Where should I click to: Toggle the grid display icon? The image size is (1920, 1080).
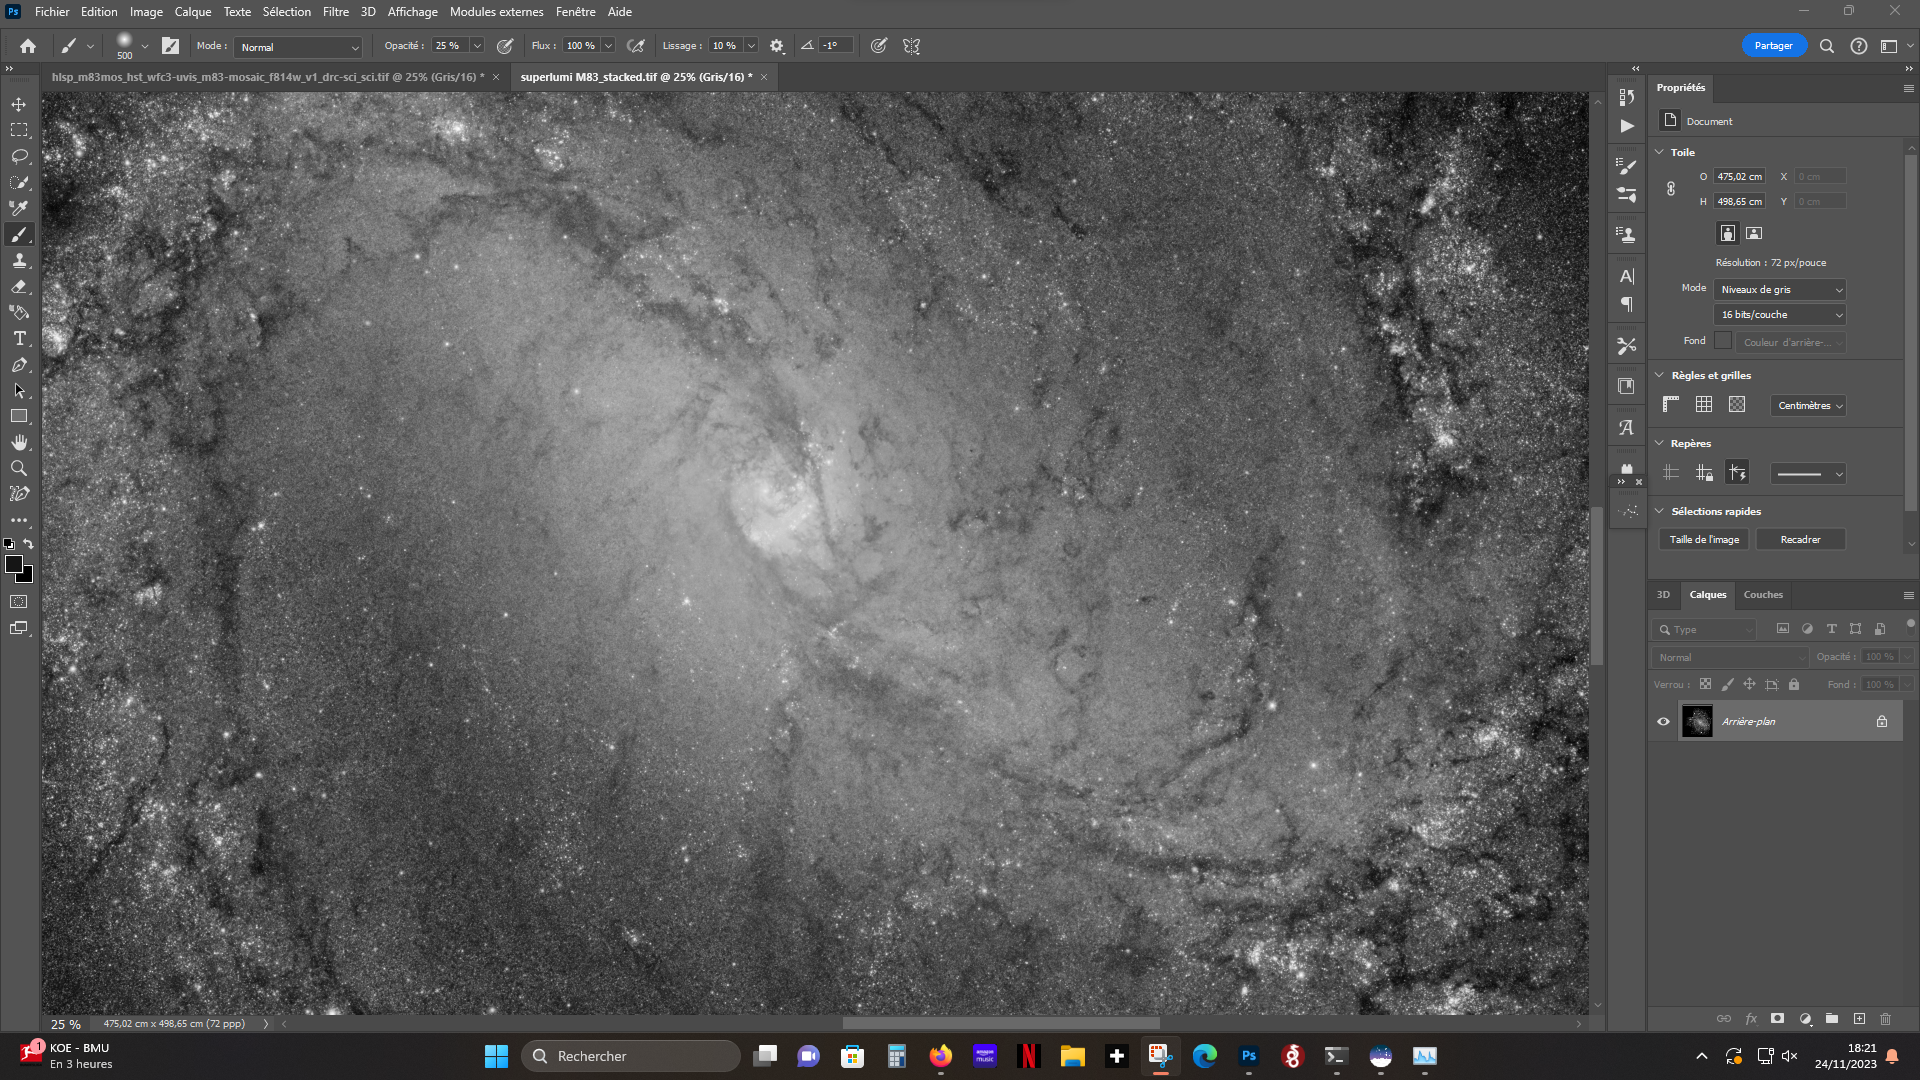1704,404
